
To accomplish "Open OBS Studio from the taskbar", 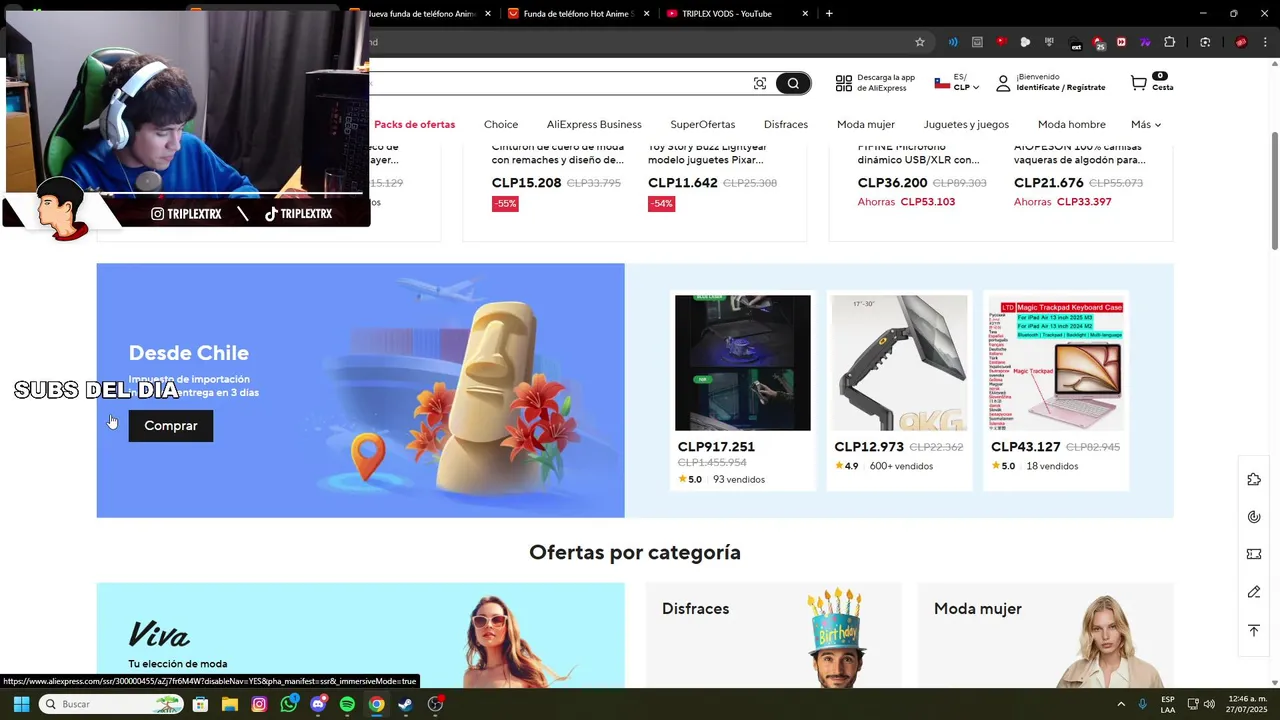I will click(435, 704).
